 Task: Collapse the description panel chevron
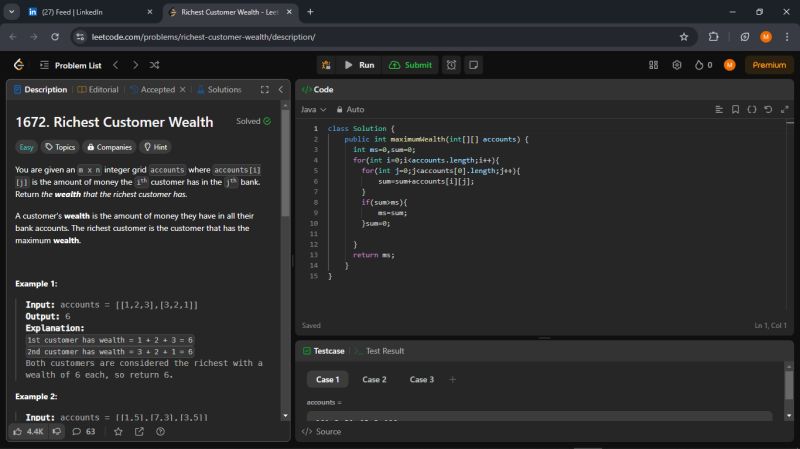281,89
